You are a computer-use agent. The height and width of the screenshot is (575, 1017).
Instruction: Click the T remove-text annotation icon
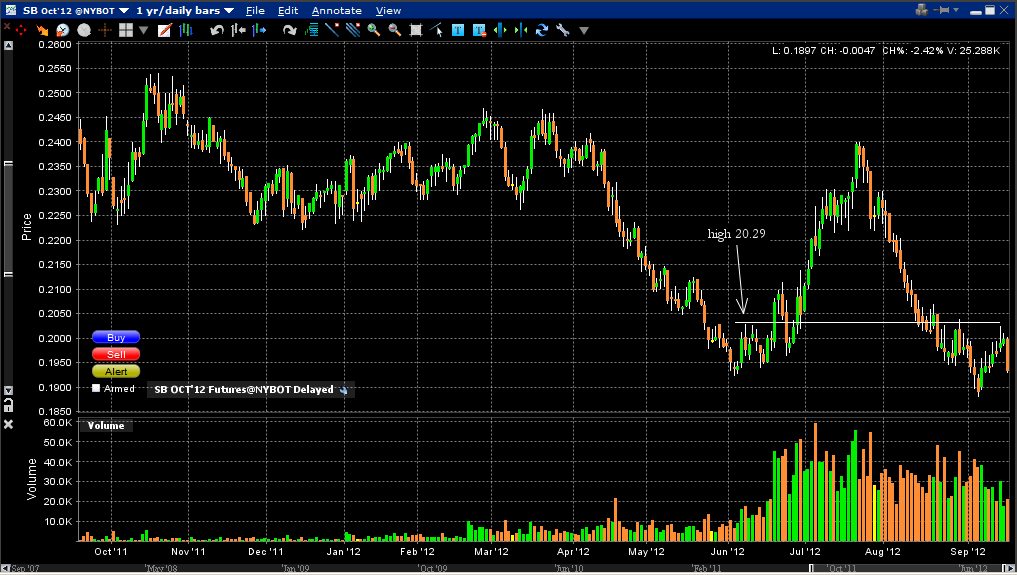click(479, 30)
